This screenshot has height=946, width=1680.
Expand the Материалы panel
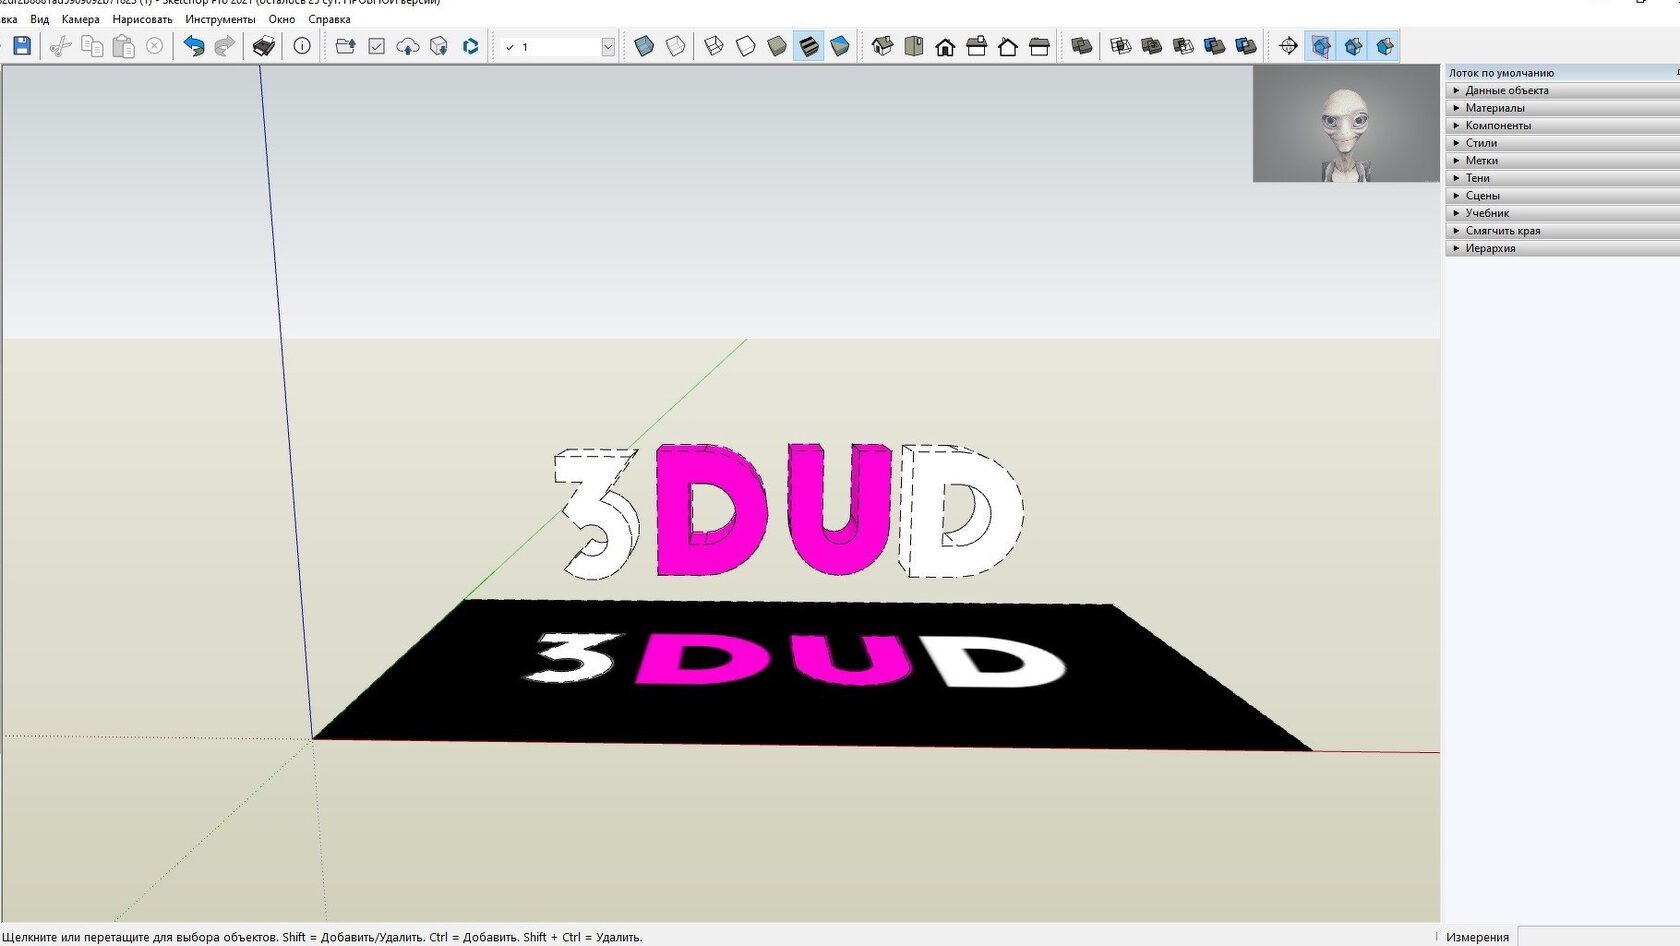pos(1562,108)
